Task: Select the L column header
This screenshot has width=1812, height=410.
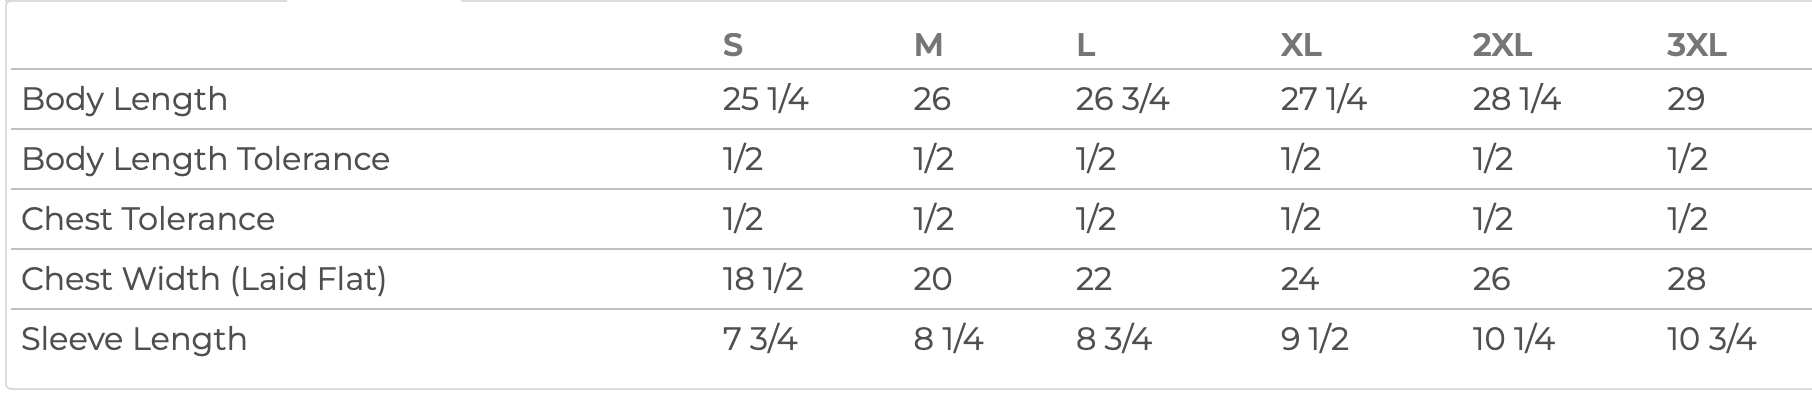Action: [1085, 45]
